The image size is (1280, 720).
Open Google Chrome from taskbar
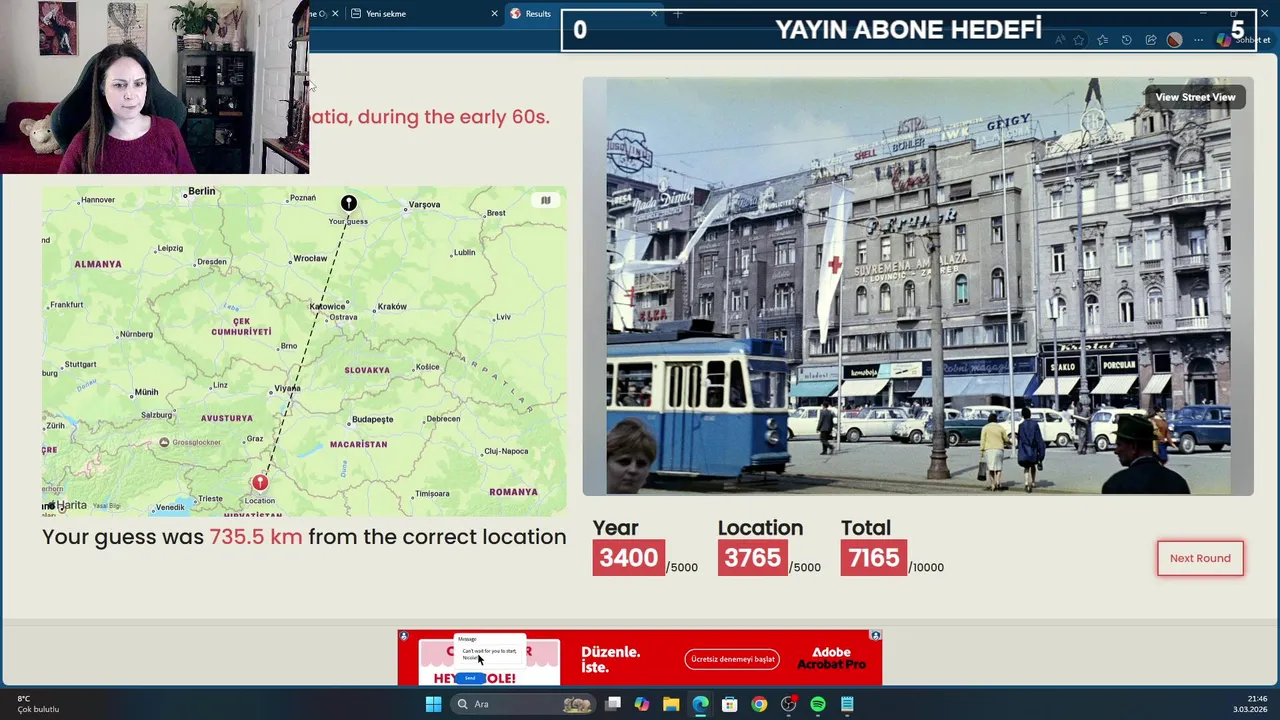pos(759,704)
